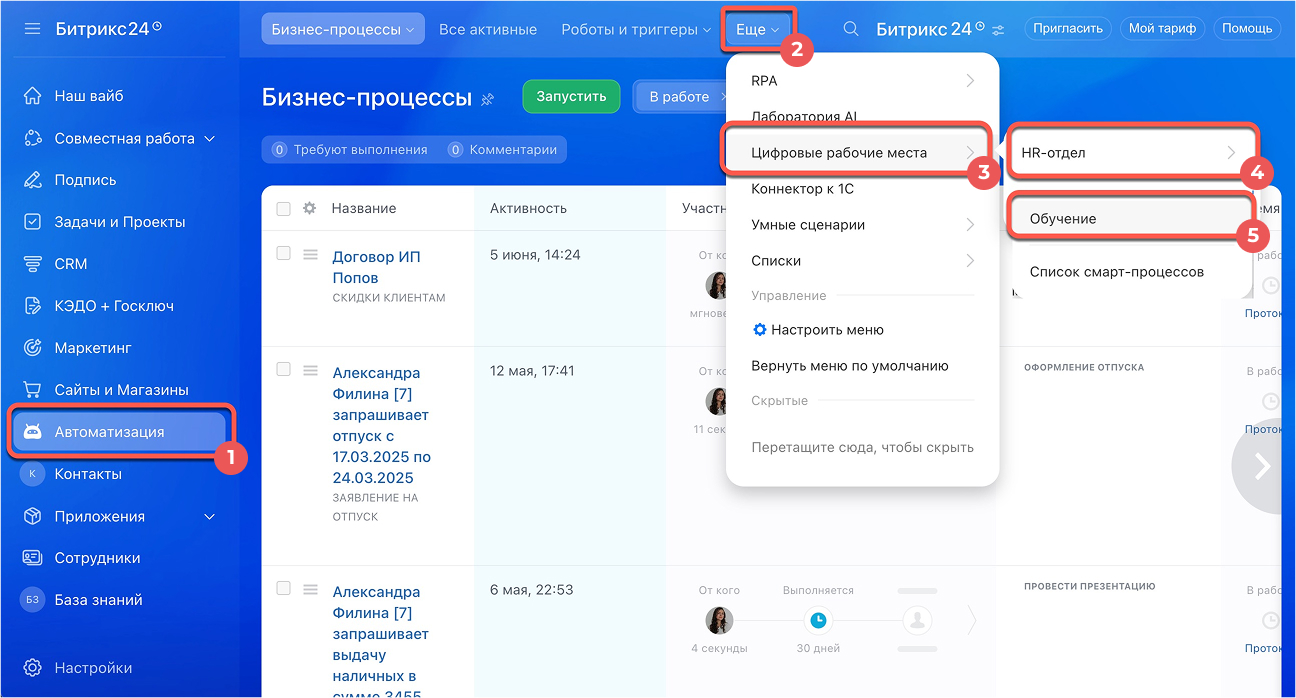
Task: Click the Помощь button
Action: tap(1247, 29)
